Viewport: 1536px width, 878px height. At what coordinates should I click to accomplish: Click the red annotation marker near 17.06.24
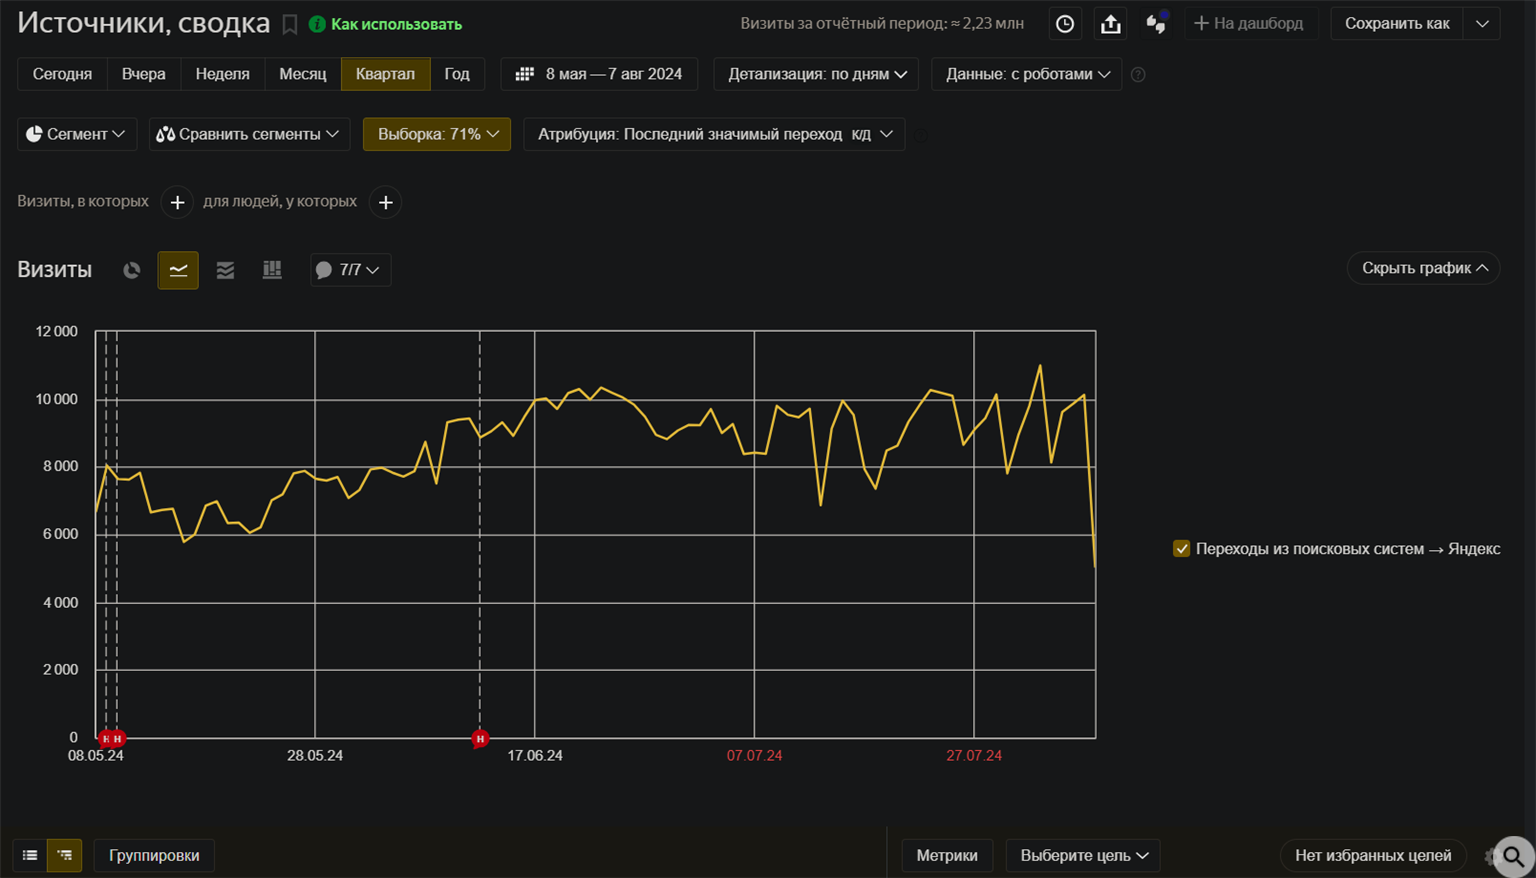[480, 738]
